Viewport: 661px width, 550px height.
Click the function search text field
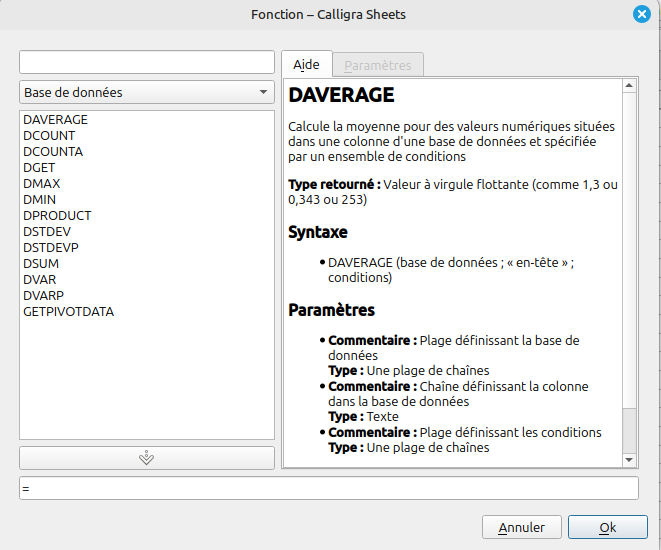(147, 62)
